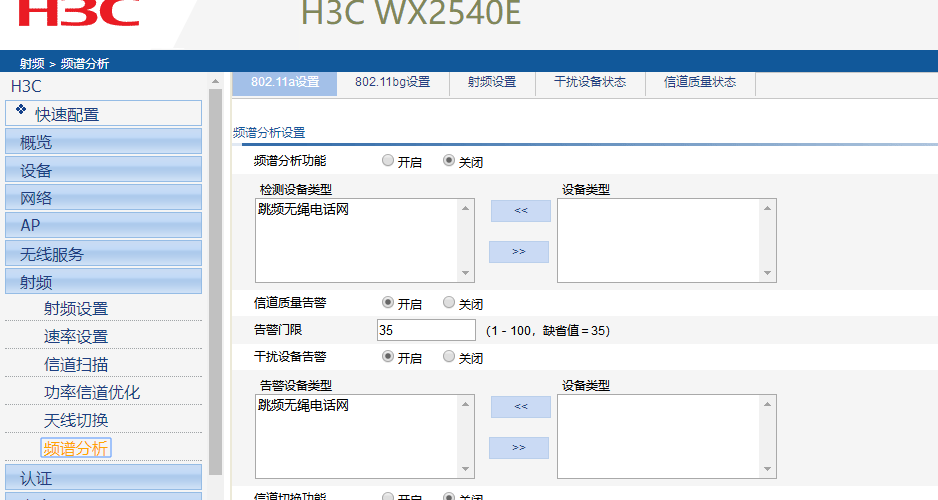This screenshot has height=500, width=938.
Task: Select 关闭 for 频谱分析功能
Action: coord(449,160)
